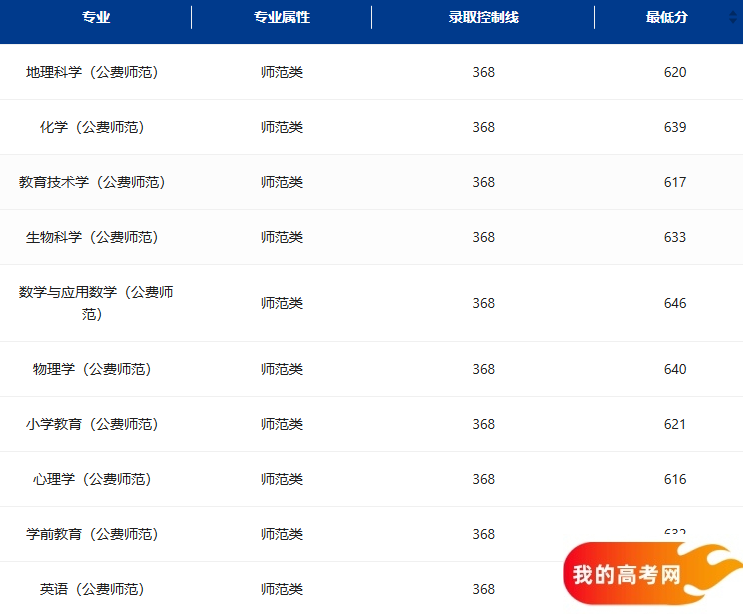Click 师范类 attribute in 小学教育 row

(282, 424)
